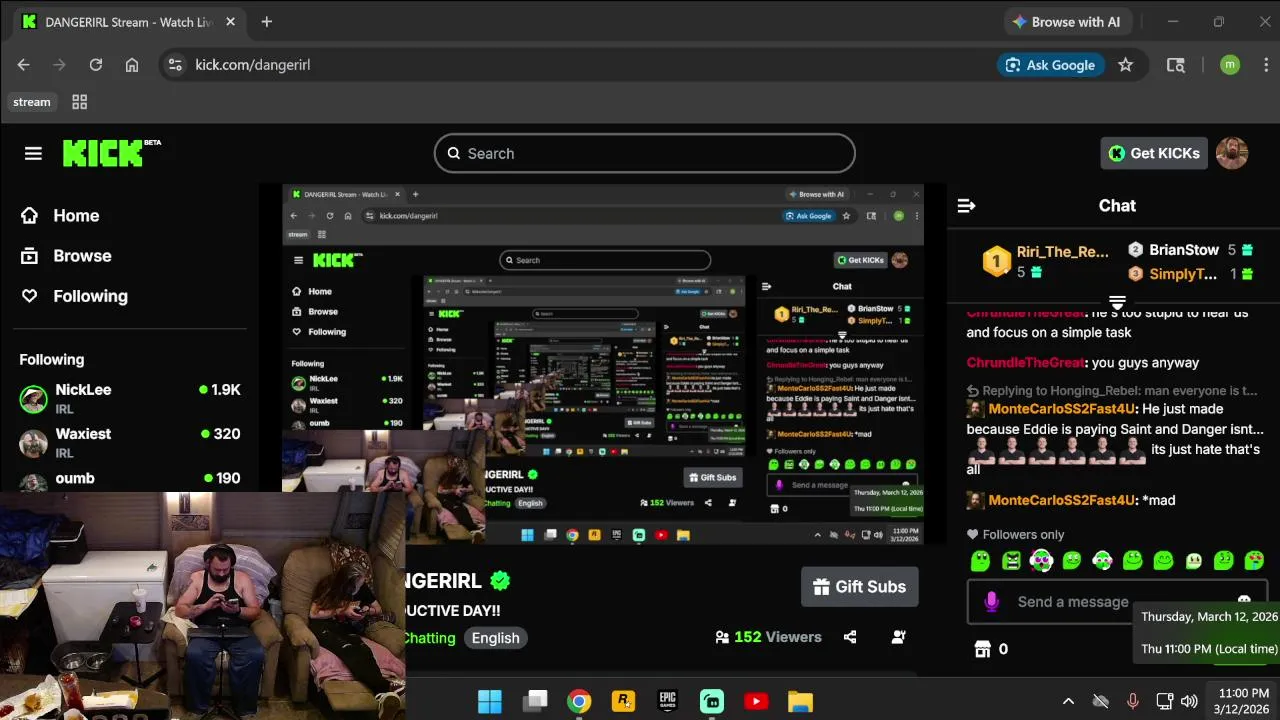Click the 'Replying to Honging_Rebel' reply line

[x=1112, y=391]
